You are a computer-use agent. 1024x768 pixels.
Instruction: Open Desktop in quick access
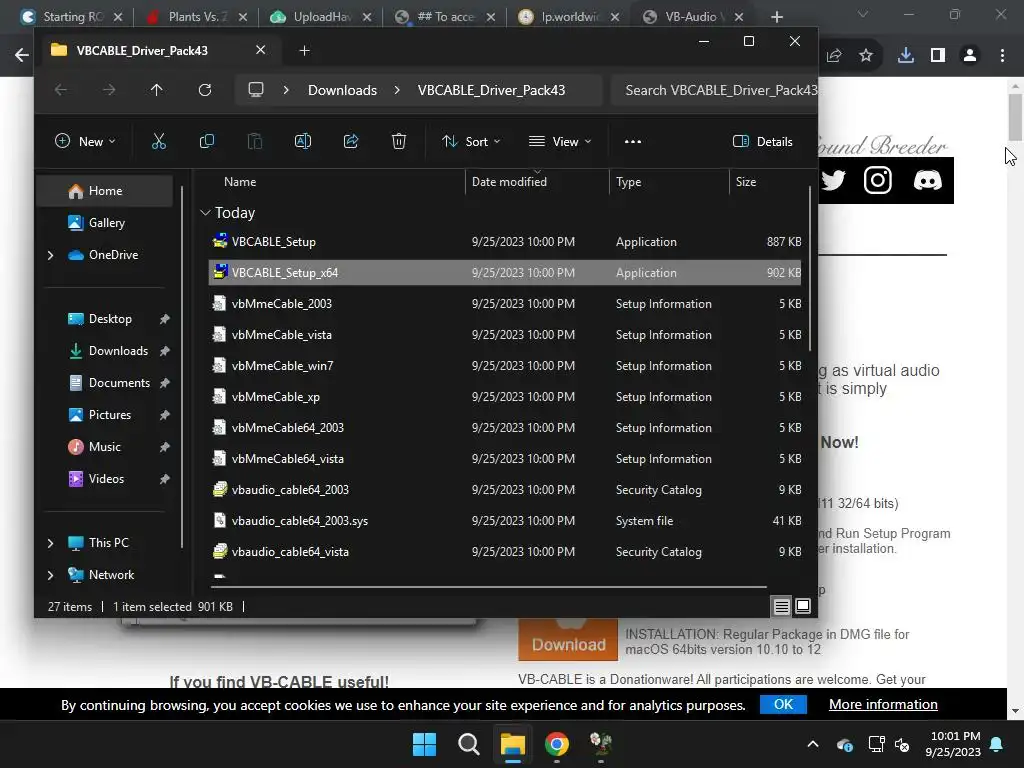(110, 319)
